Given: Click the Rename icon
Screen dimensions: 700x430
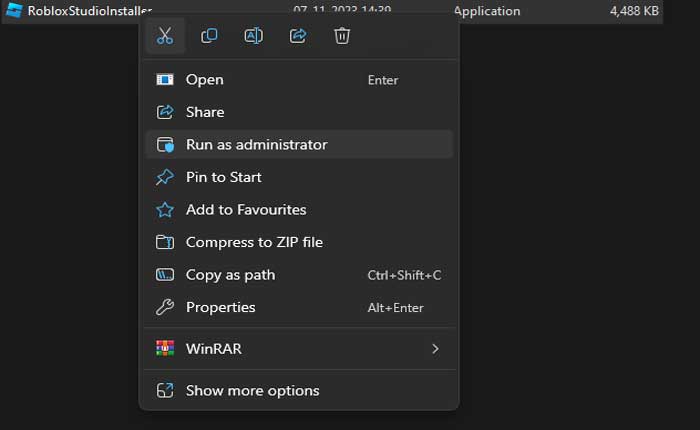Looking at the screenshot, I should pyautogui.click(x=253, y=36).
